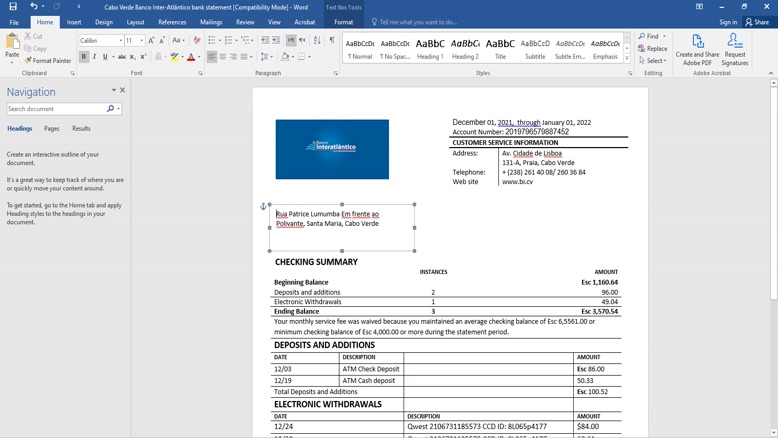Viewport: 778px width, 438px height.
Task: Toggle Bold formatting
Action: 83,57
